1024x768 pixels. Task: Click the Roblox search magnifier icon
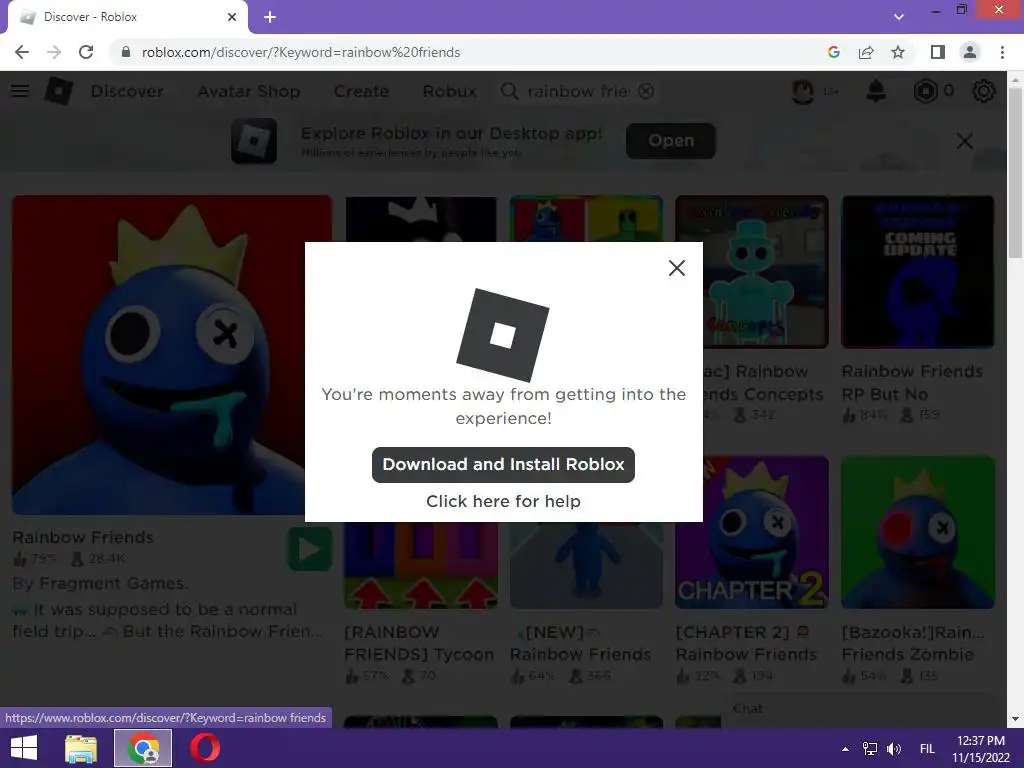(509, 91)
